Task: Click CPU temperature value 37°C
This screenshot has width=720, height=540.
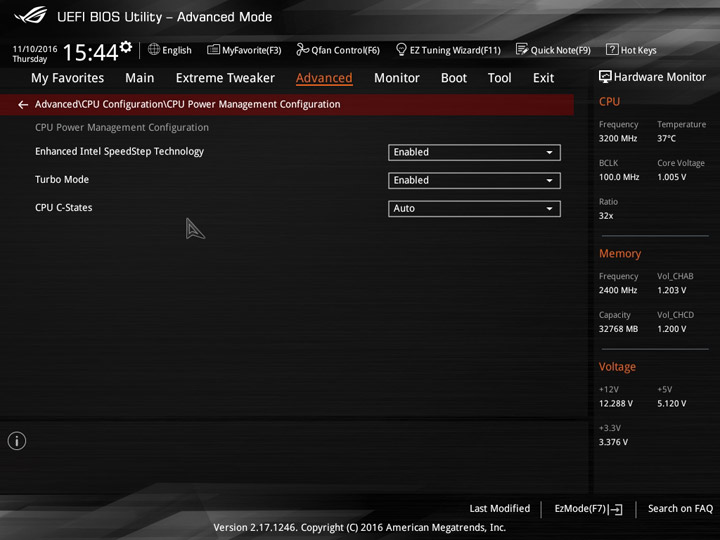Action: point(666,138)
